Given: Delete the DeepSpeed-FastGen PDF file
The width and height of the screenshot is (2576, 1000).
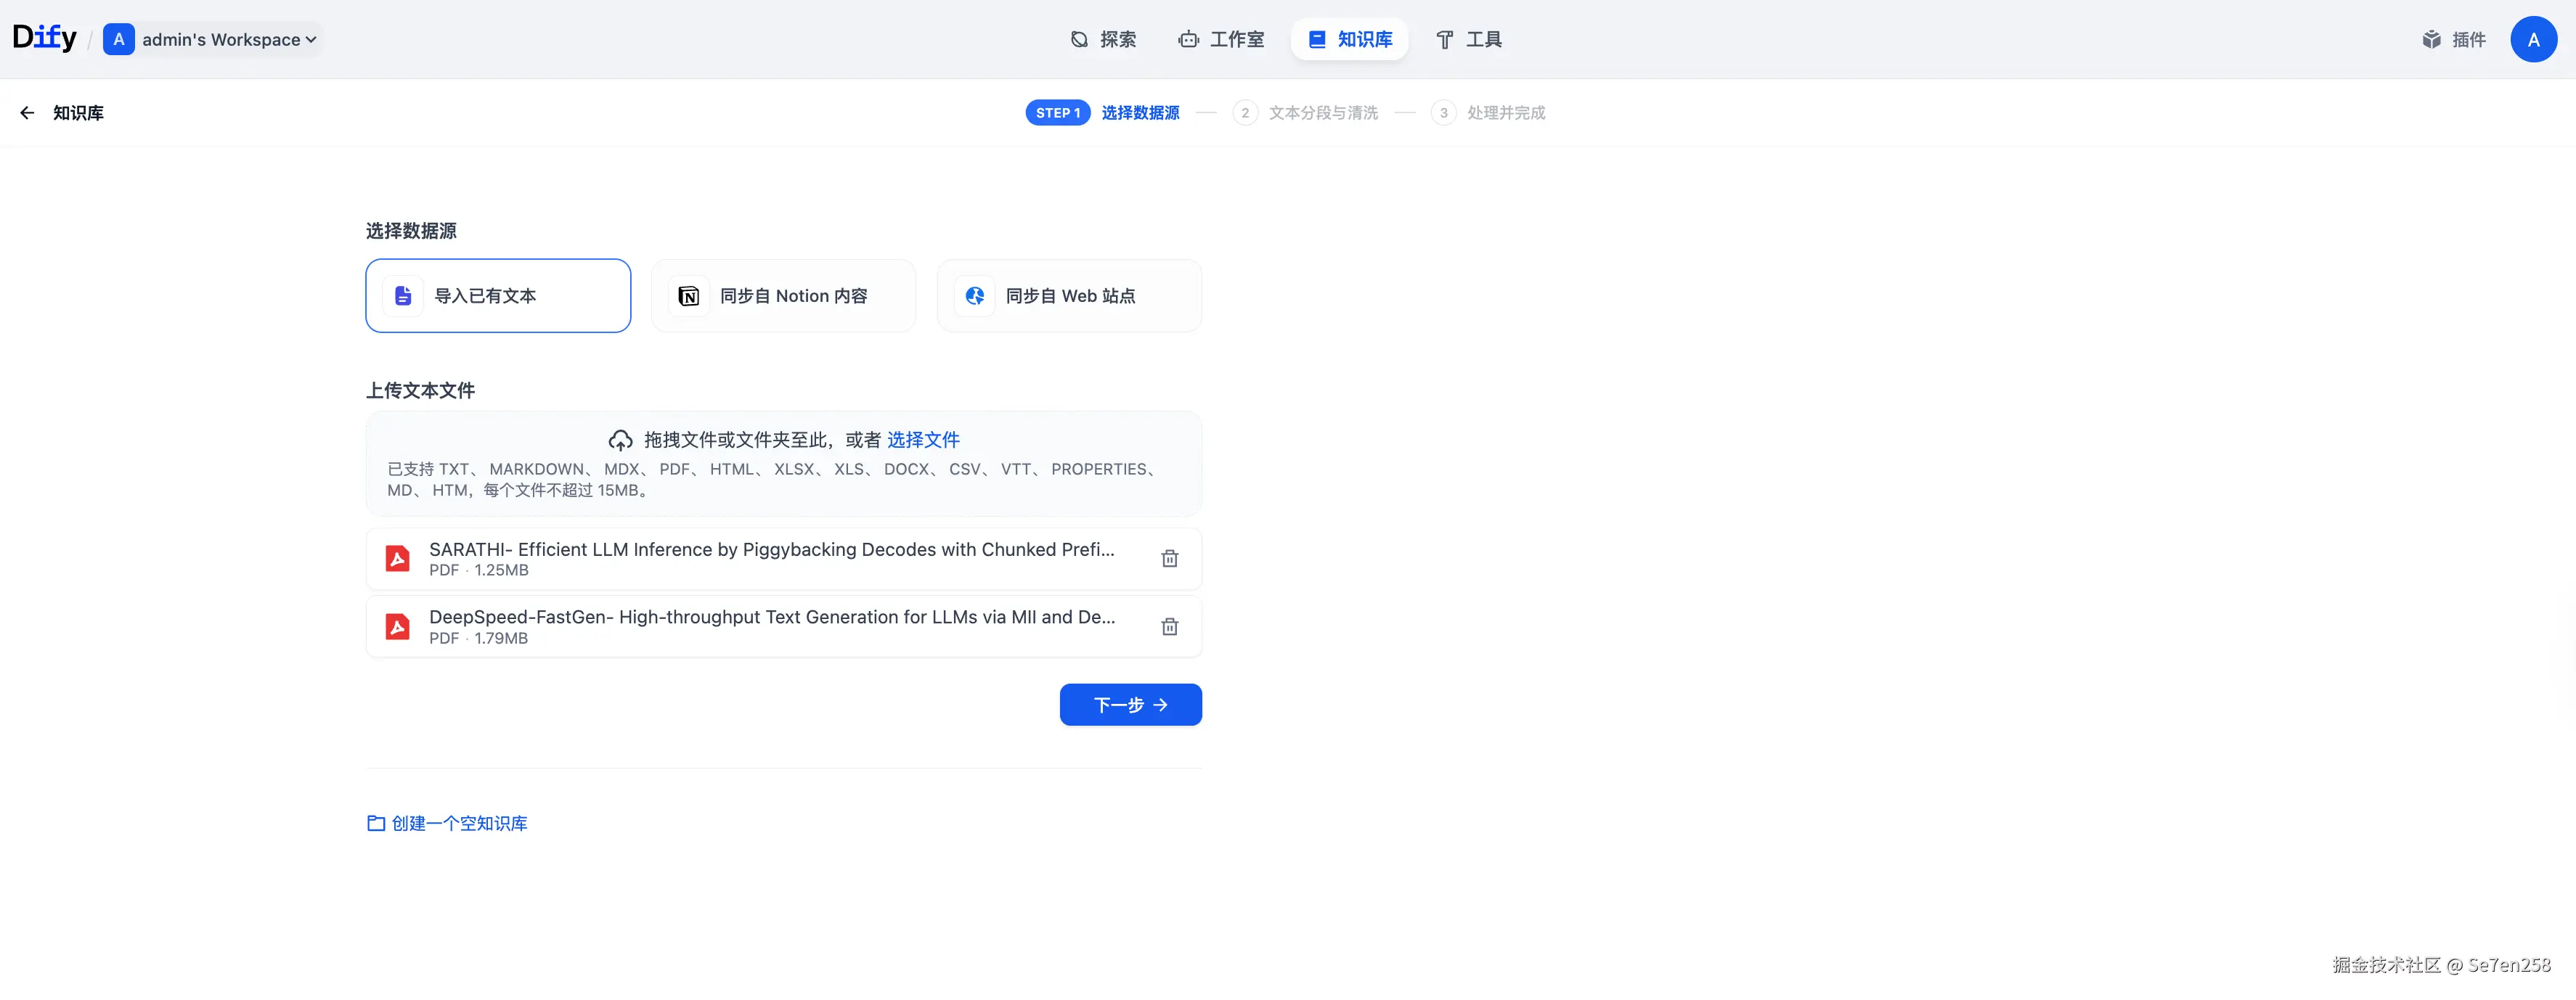Looking at the screenshot, I should click(x=1169, y=627).
